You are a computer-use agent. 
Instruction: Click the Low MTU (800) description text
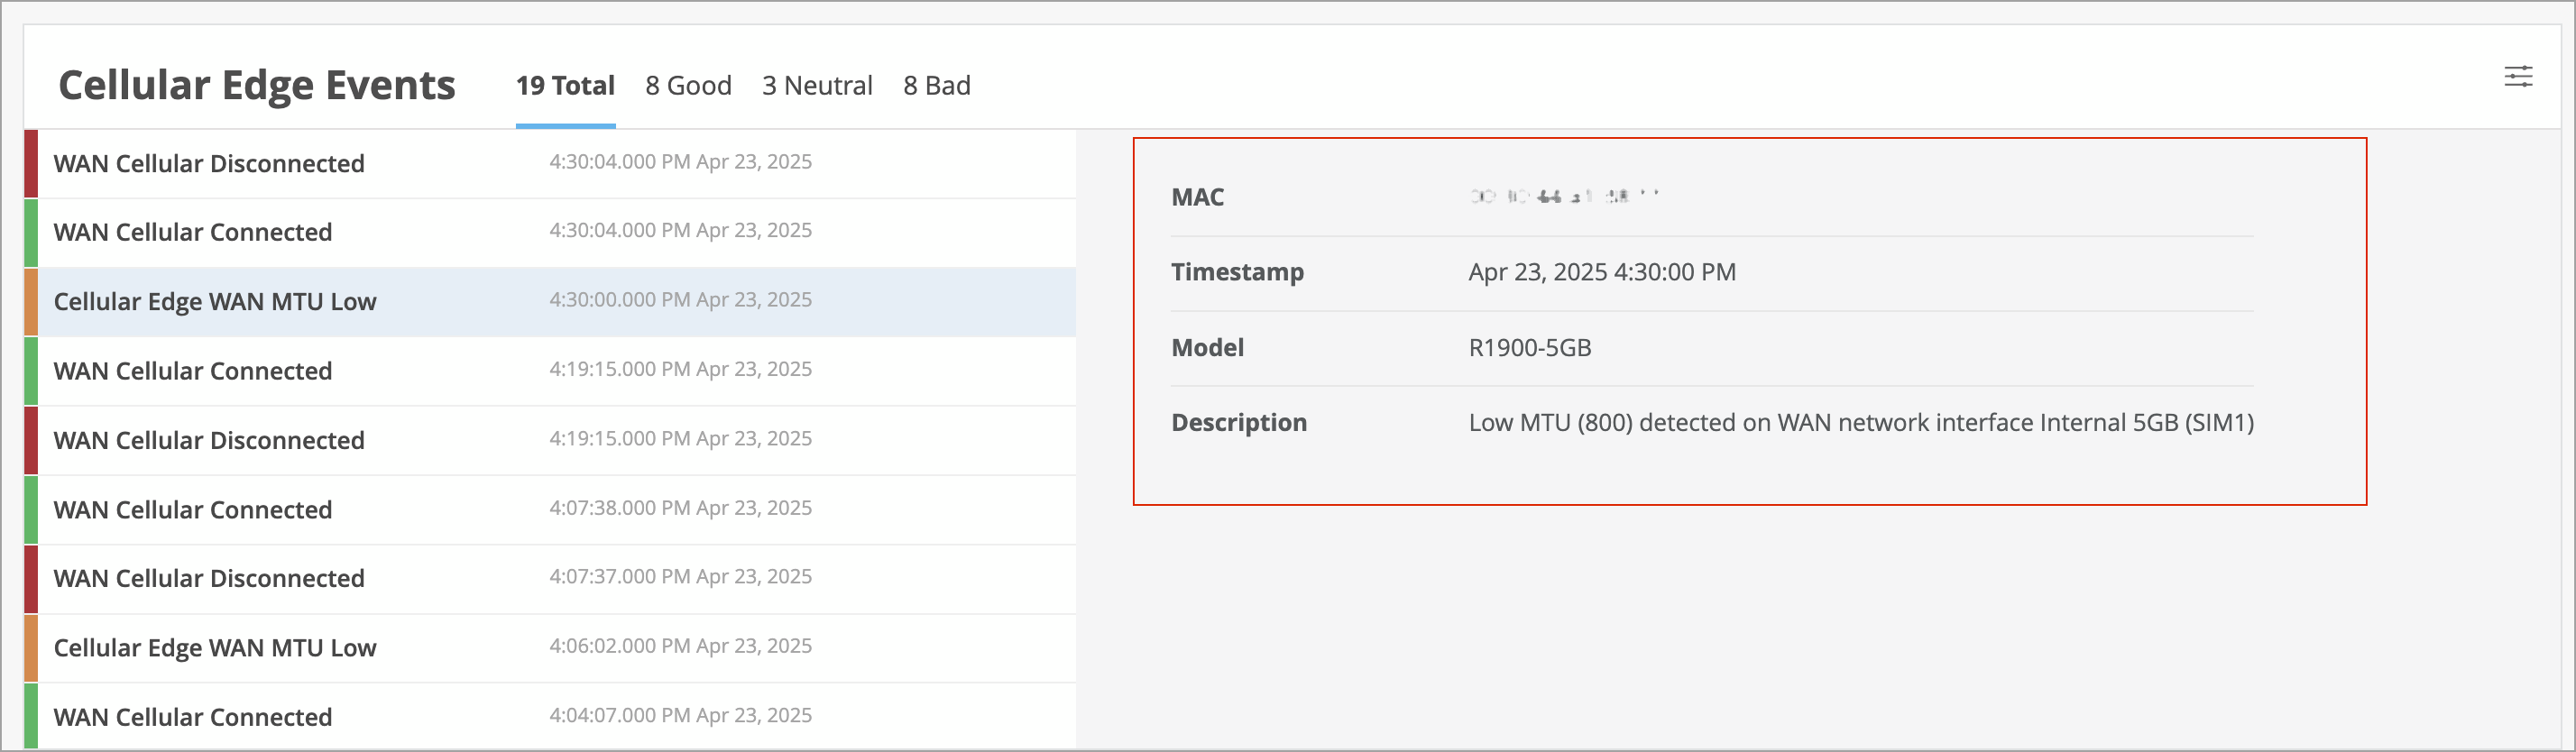tap(1860, 423)
